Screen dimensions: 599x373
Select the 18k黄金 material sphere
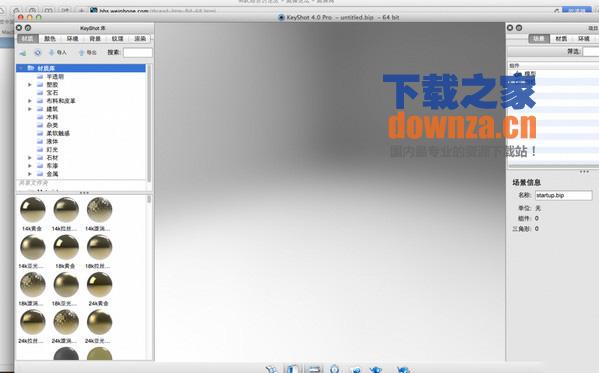pyautogui.click(x=66, y=247)
